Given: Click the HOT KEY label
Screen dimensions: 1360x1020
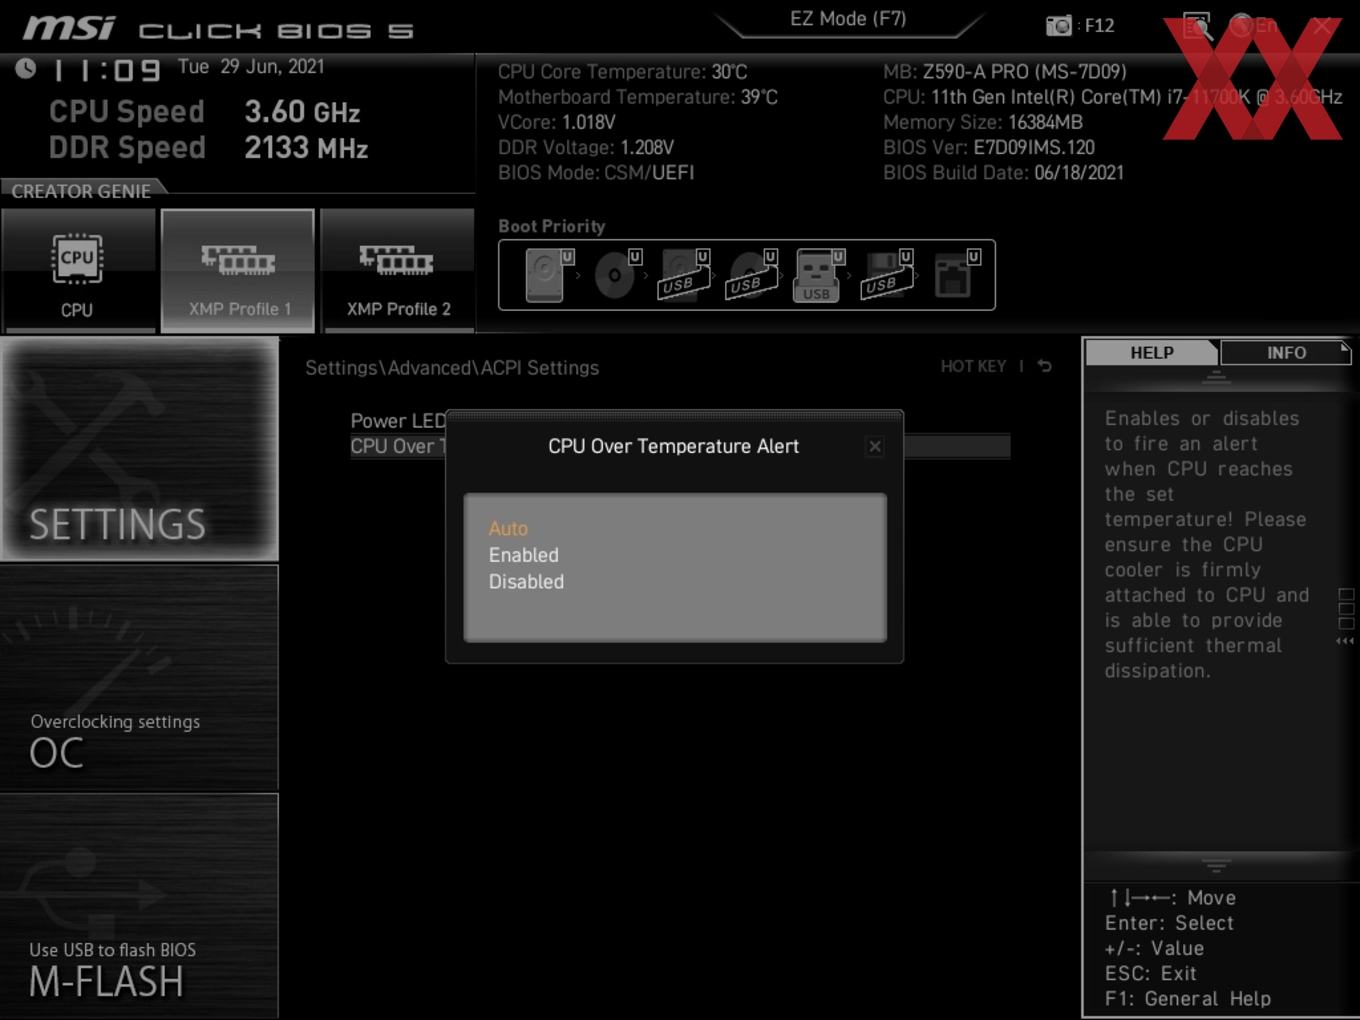Looking at the screenshot, I should [973, 367].
